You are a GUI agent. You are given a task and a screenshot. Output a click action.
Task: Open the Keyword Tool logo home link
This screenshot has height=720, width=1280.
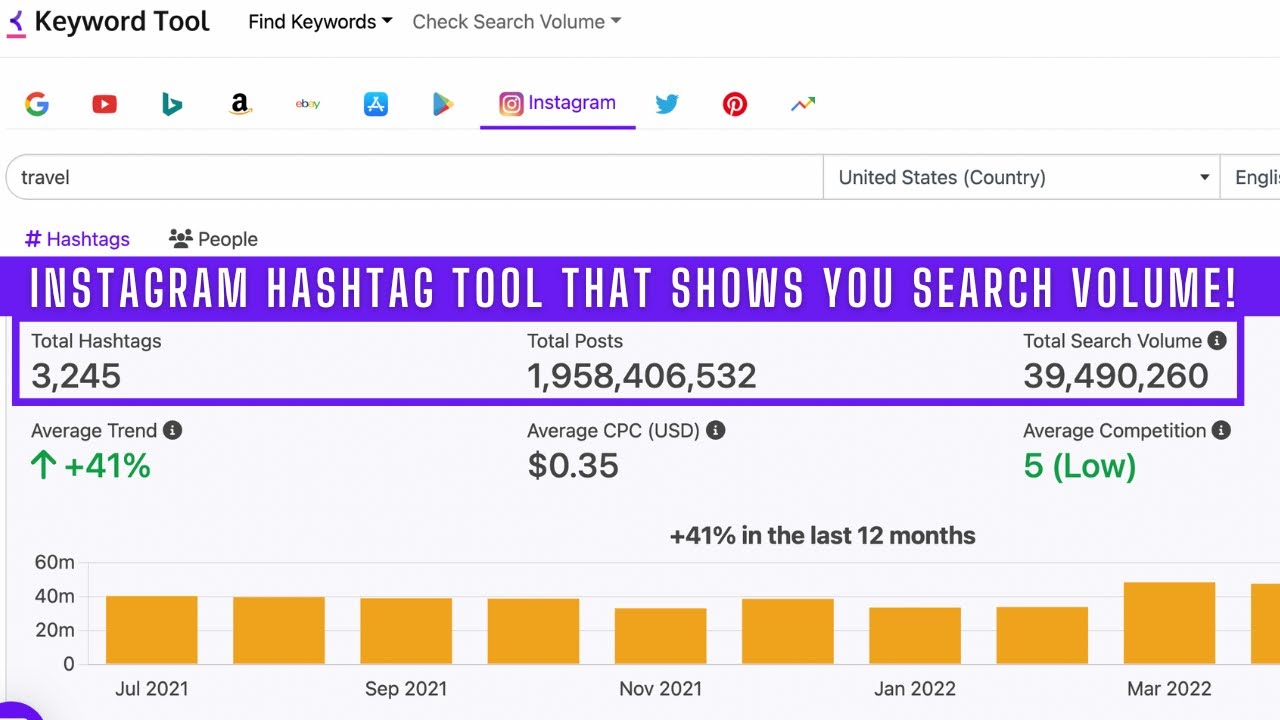(108, 21)
